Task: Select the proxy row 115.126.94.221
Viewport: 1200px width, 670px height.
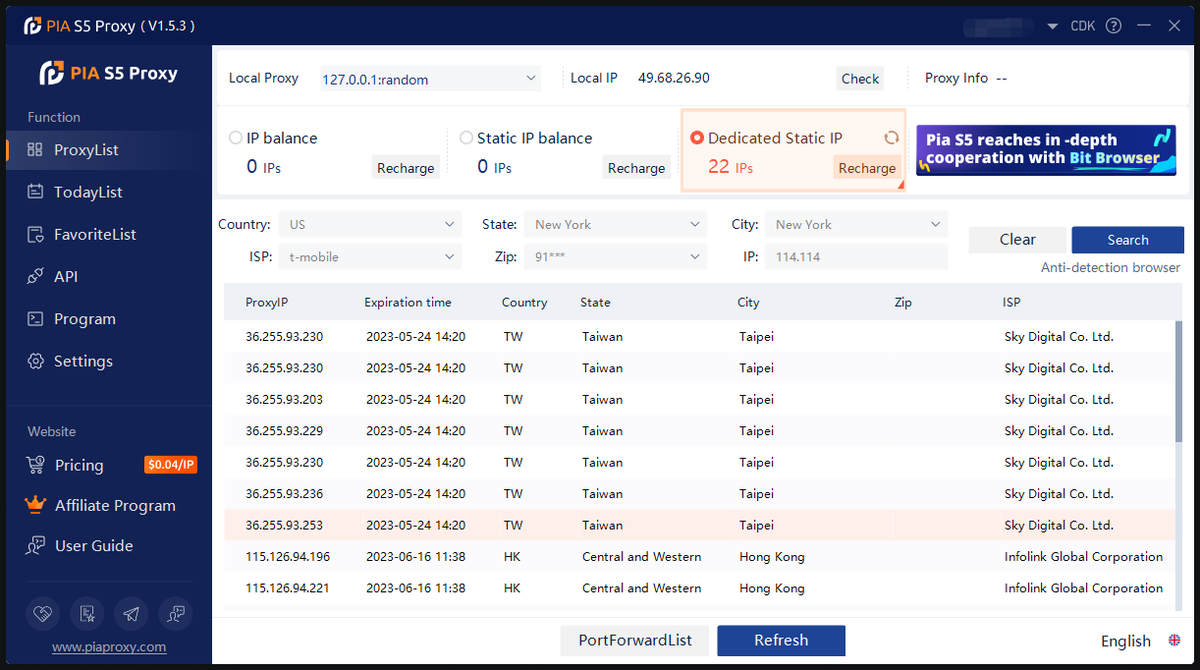Action: (x=698, y=588)
